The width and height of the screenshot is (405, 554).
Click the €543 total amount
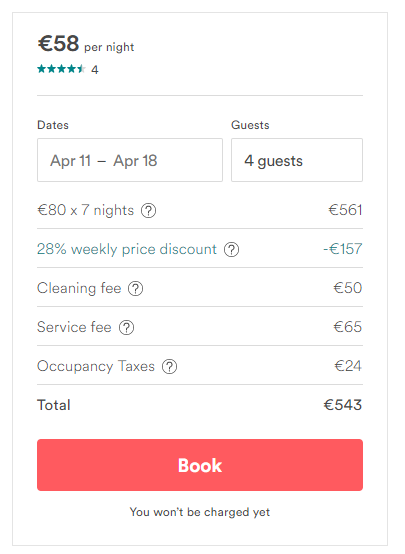tap(343, 405)
